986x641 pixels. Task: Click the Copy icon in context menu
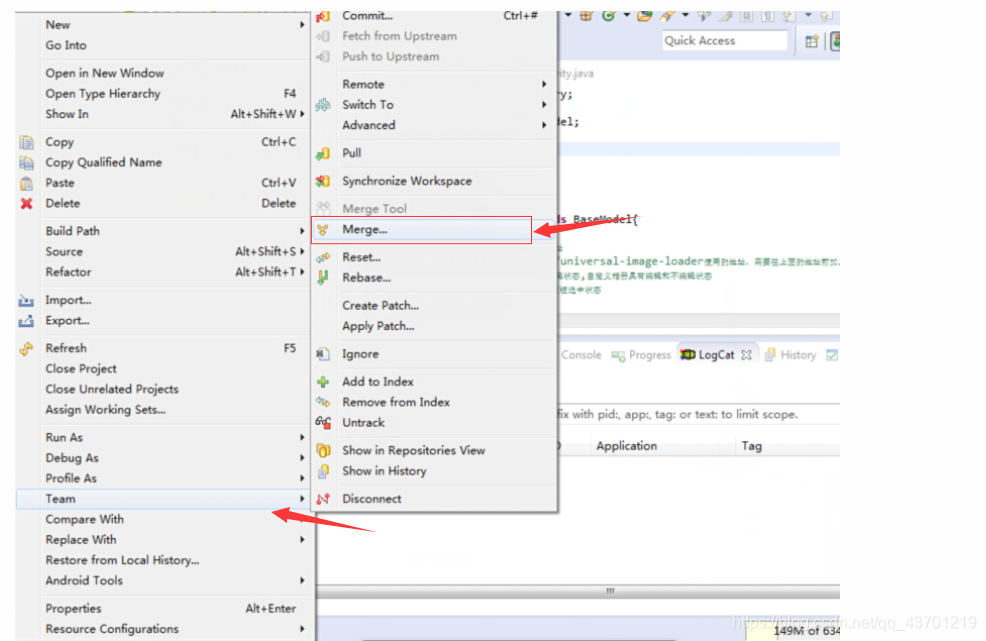(26, 142)
